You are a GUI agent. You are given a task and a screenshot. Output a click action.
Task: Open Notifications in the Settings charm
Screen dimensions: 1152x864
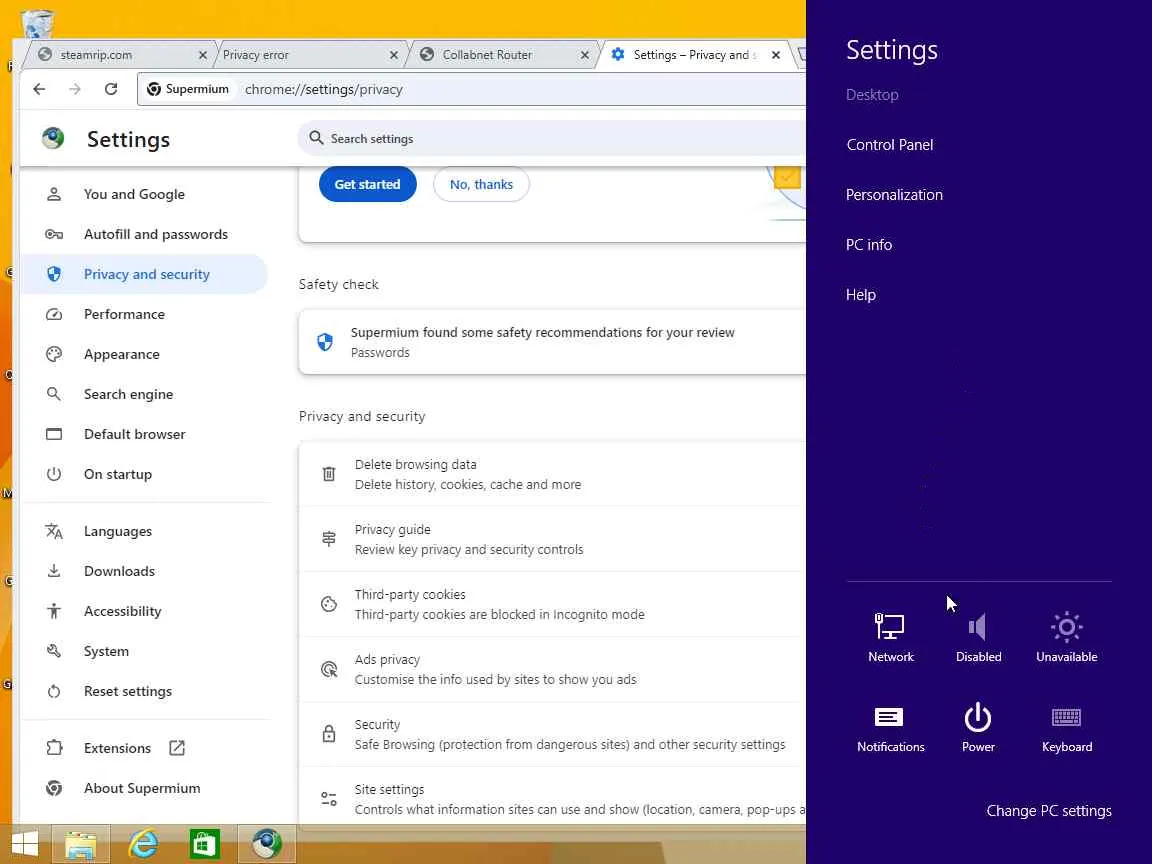coord(890,728)
